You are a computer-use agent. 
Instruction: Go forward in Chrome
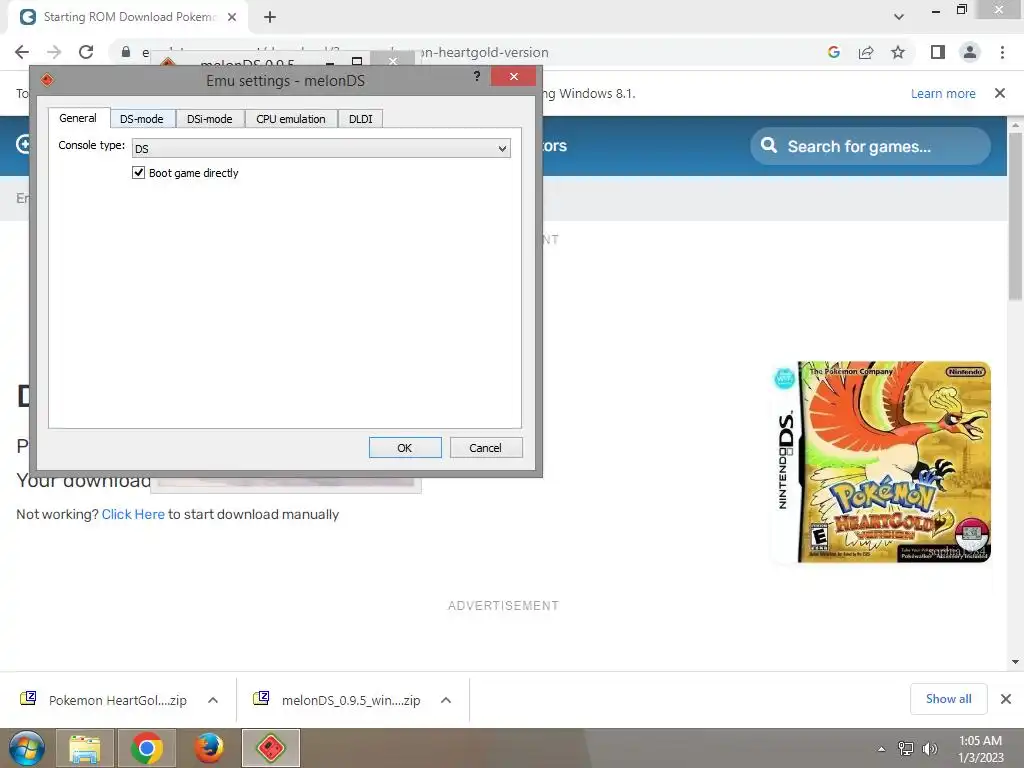coord(54,52)
